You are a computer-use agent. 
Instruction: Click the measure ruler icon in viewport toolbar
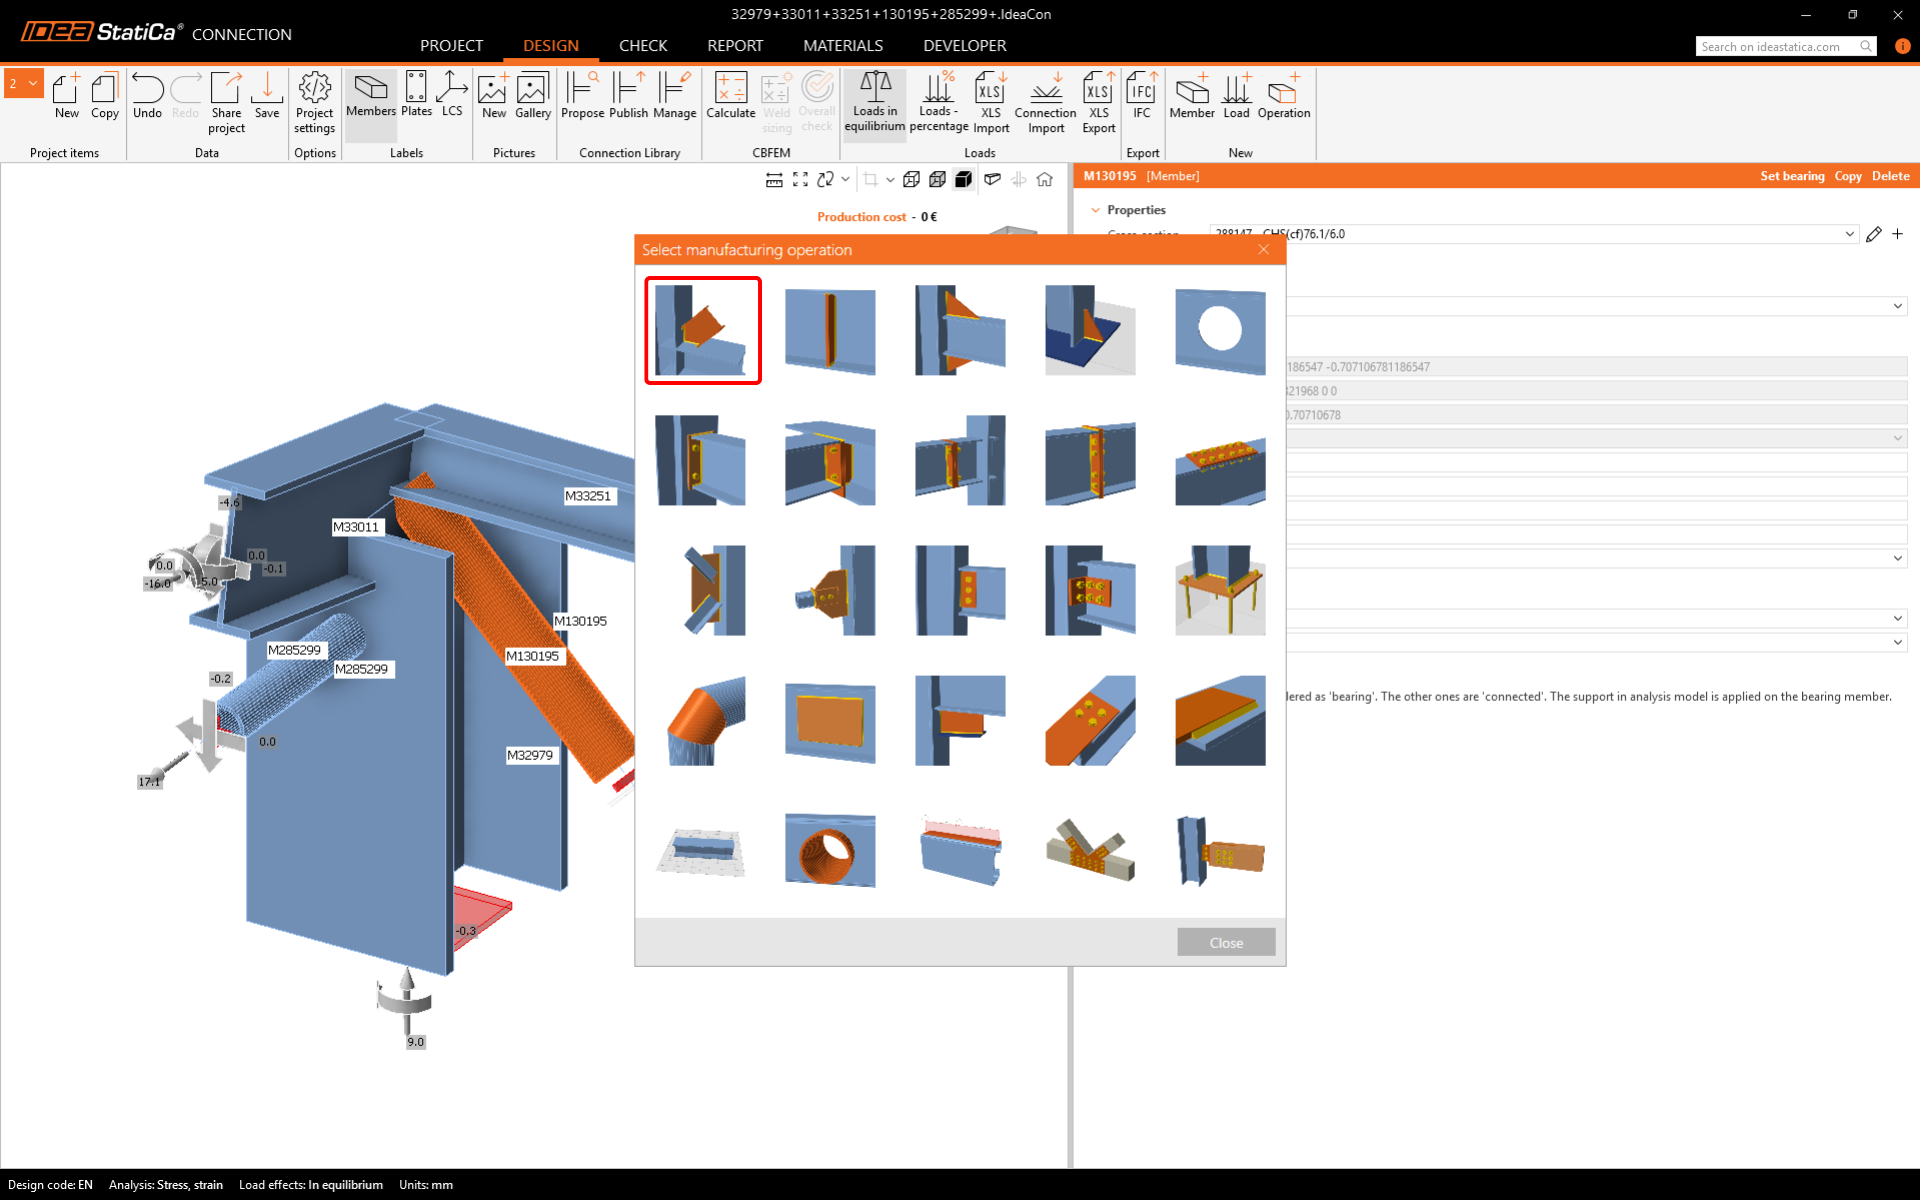(774, 180)
